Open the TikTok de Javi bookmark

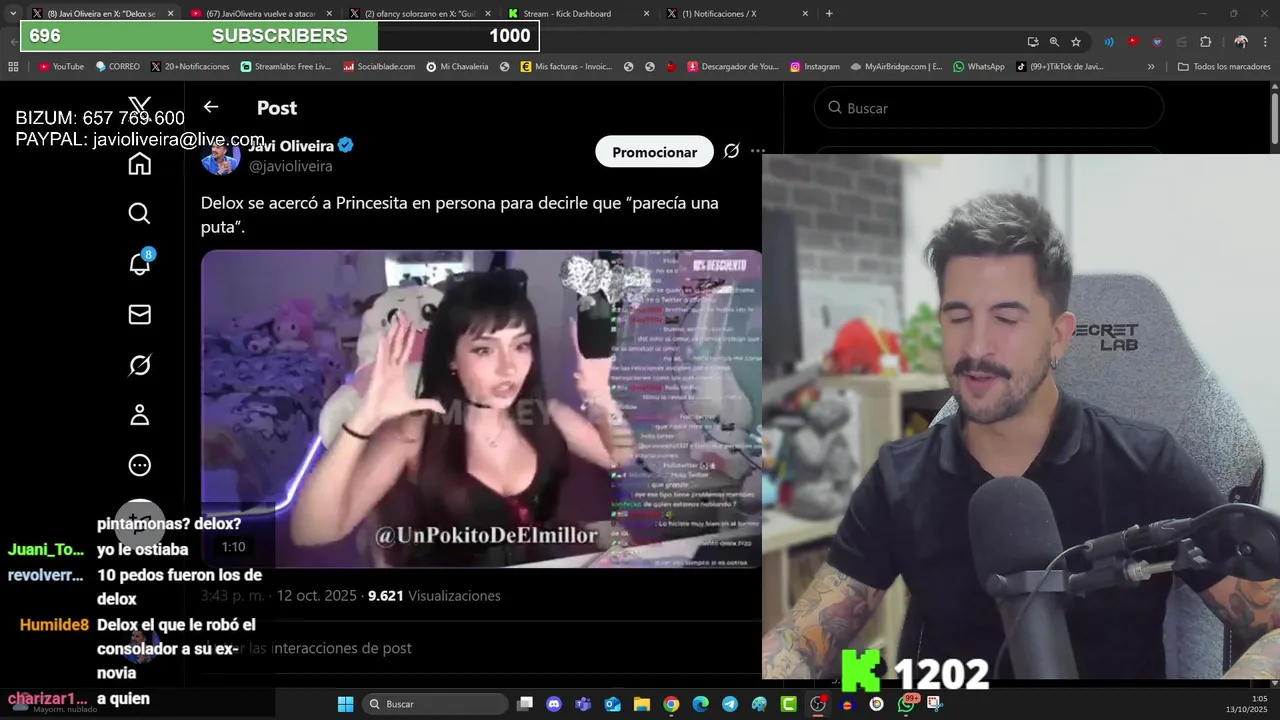click(x=1059, y=67)
